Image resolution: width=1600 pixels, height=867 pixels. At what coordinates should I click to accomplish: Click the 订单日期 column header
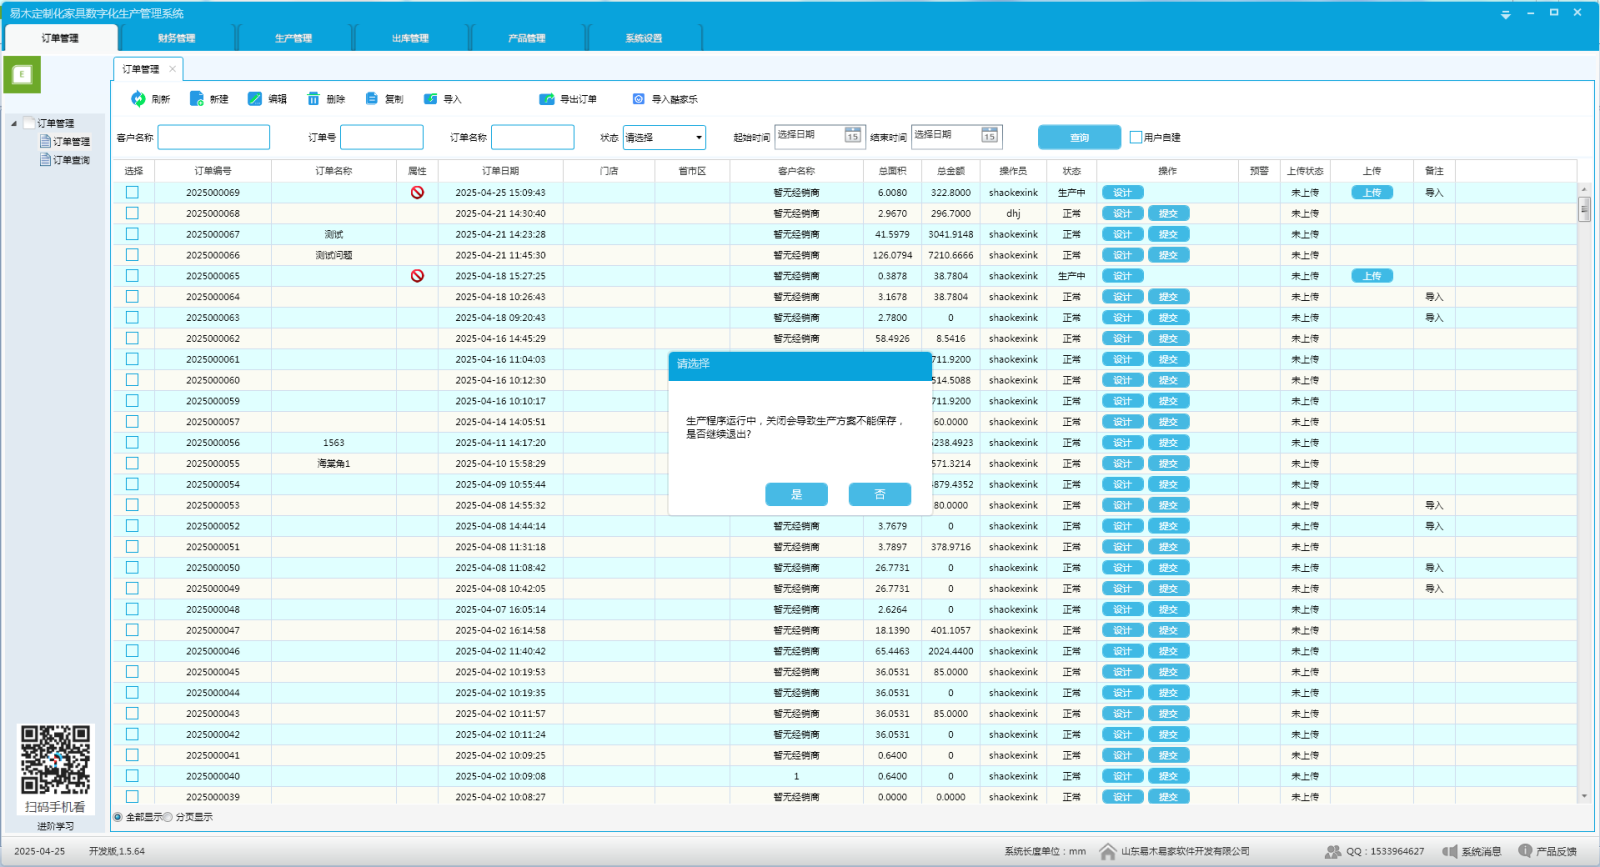500,171
